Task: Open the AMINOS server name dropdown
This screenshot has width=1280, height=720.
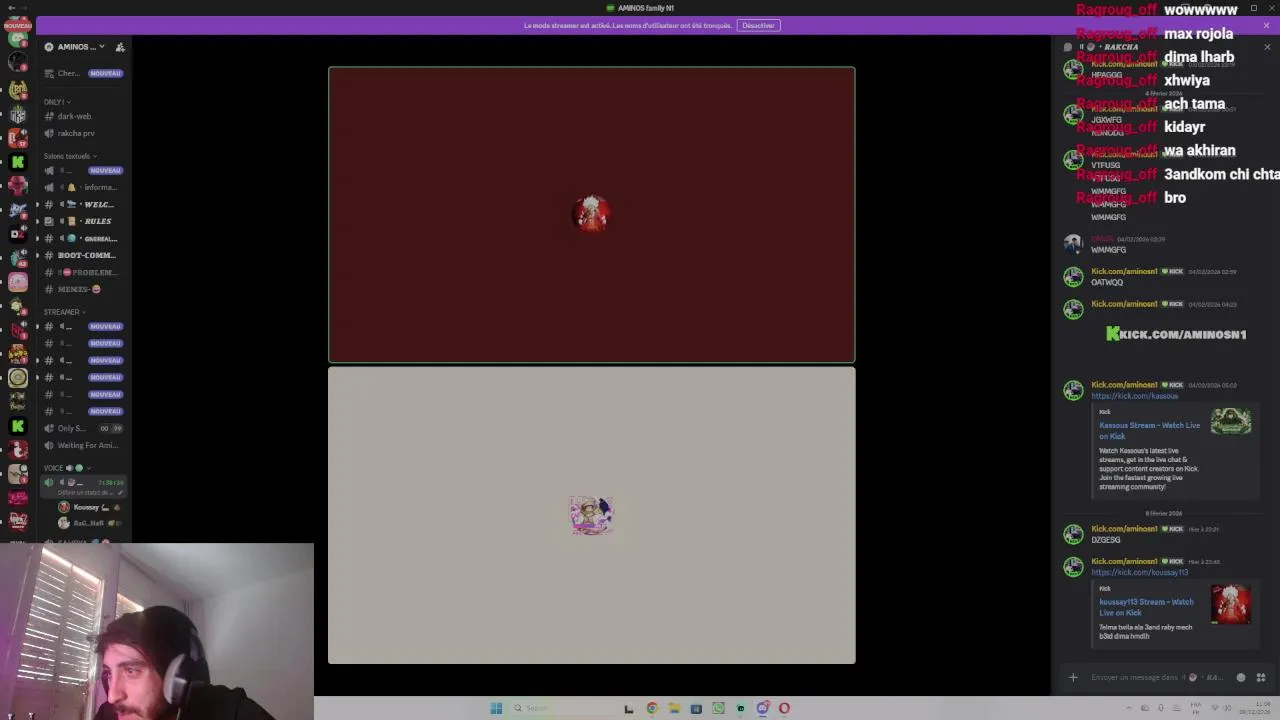Action: point(82,47)
